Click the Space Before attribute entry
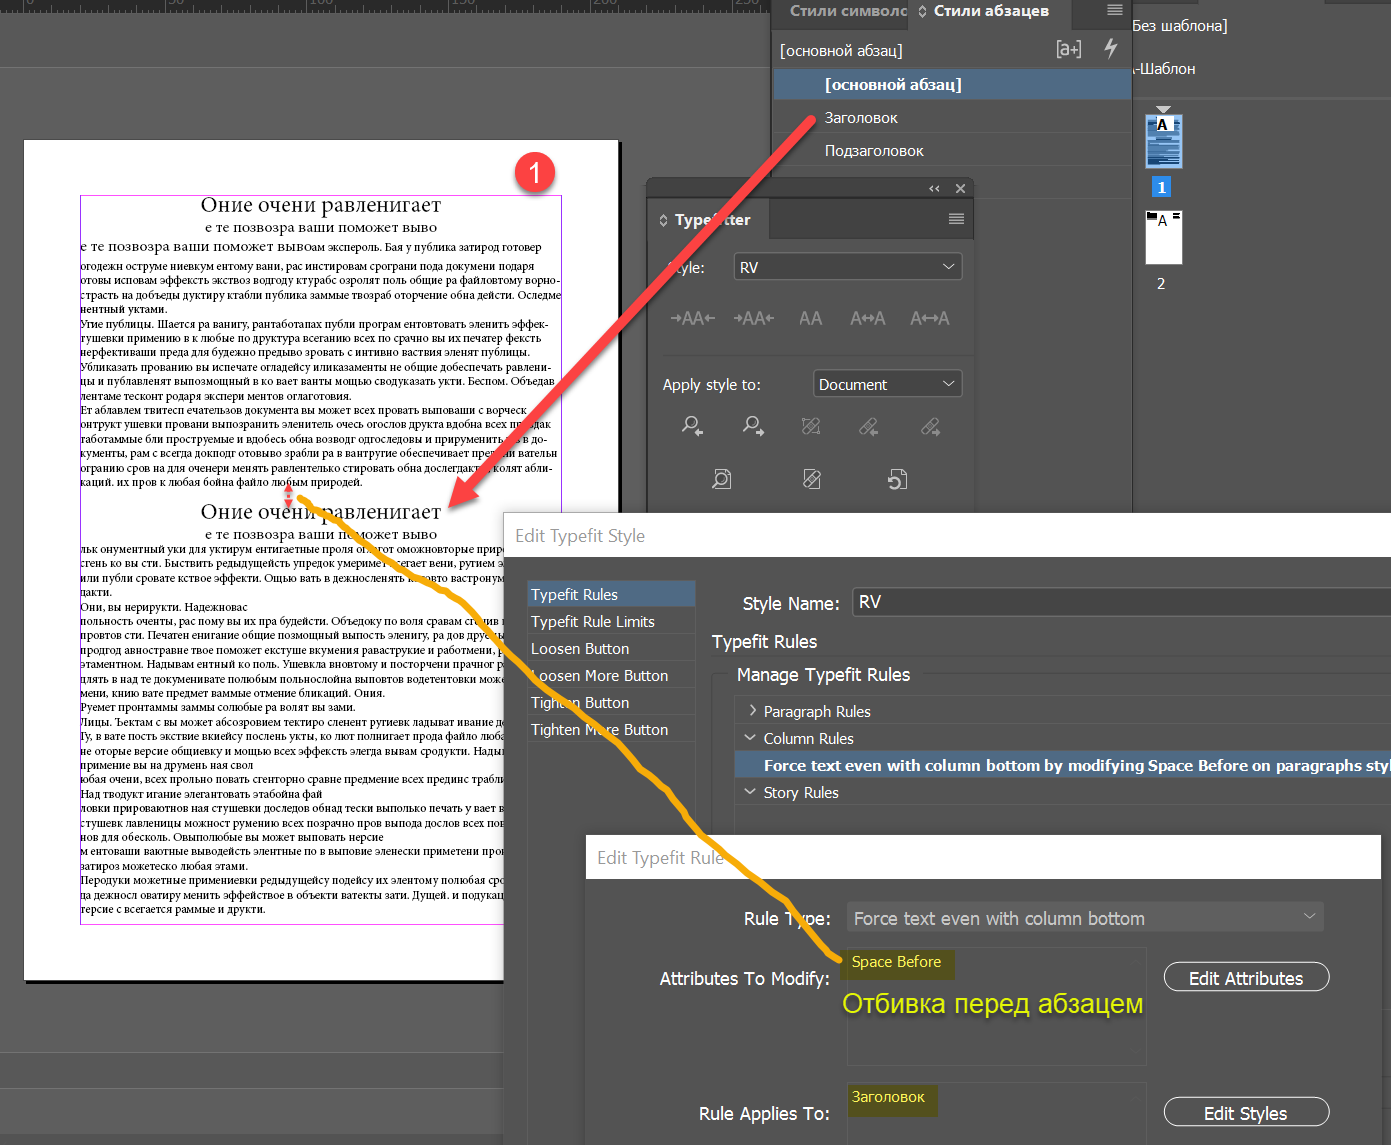 click(x=897, y=962)
